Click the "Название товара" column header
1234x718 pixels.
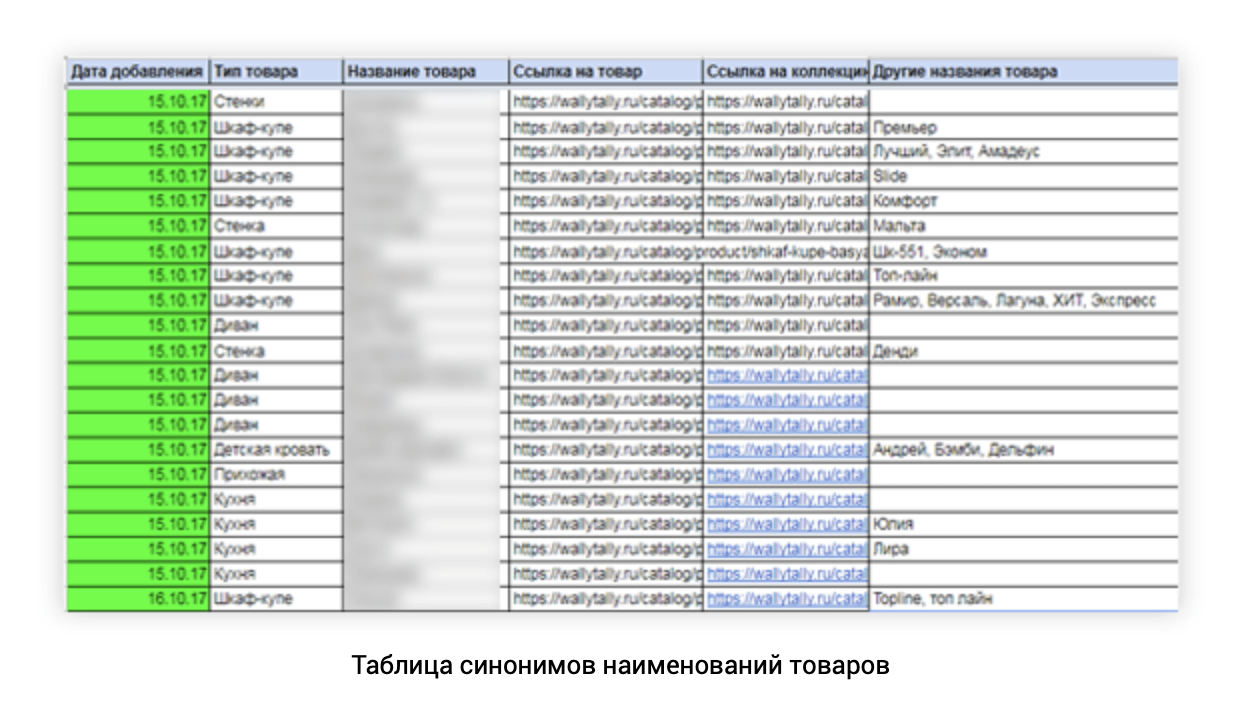coord(426,72)
